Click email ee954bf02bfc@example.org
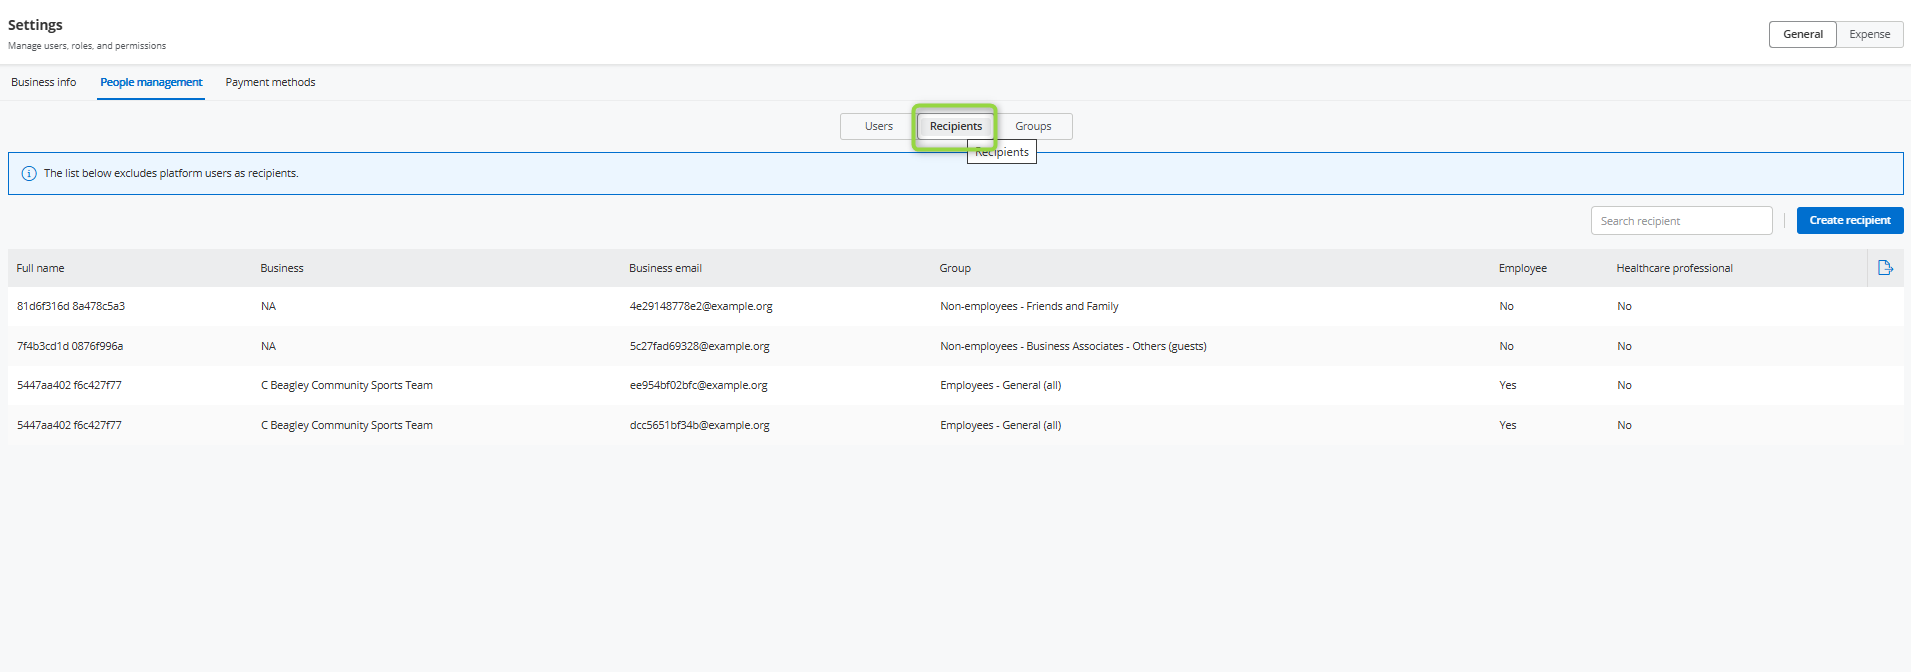Image resolution: width=1911 pixels, height=672 pixels. click(x=698, y=385)
